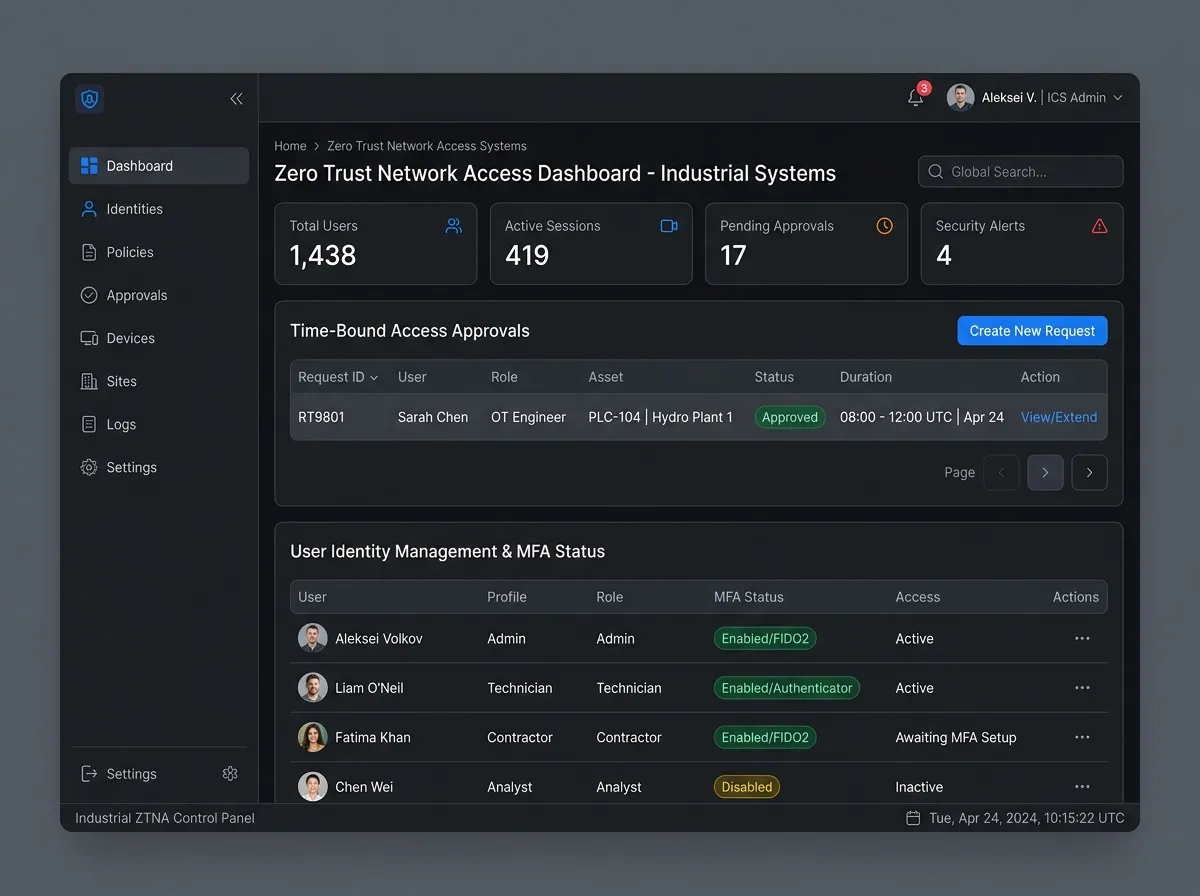This screenshot has height=896, width=1200.
Task: Open the Total Users 1,438 card
Action: (376, 244)
